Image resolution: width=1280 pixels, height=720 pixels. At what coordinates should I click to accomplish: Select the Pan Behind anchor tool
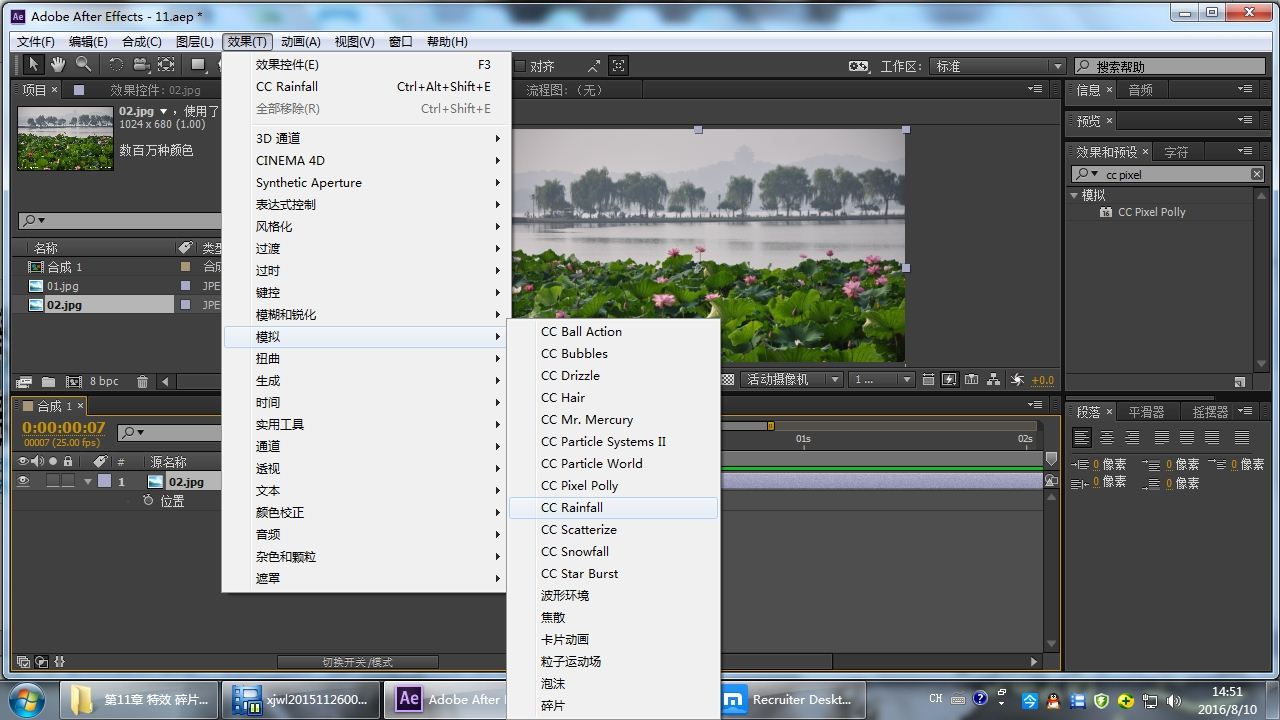pos(166,65)
